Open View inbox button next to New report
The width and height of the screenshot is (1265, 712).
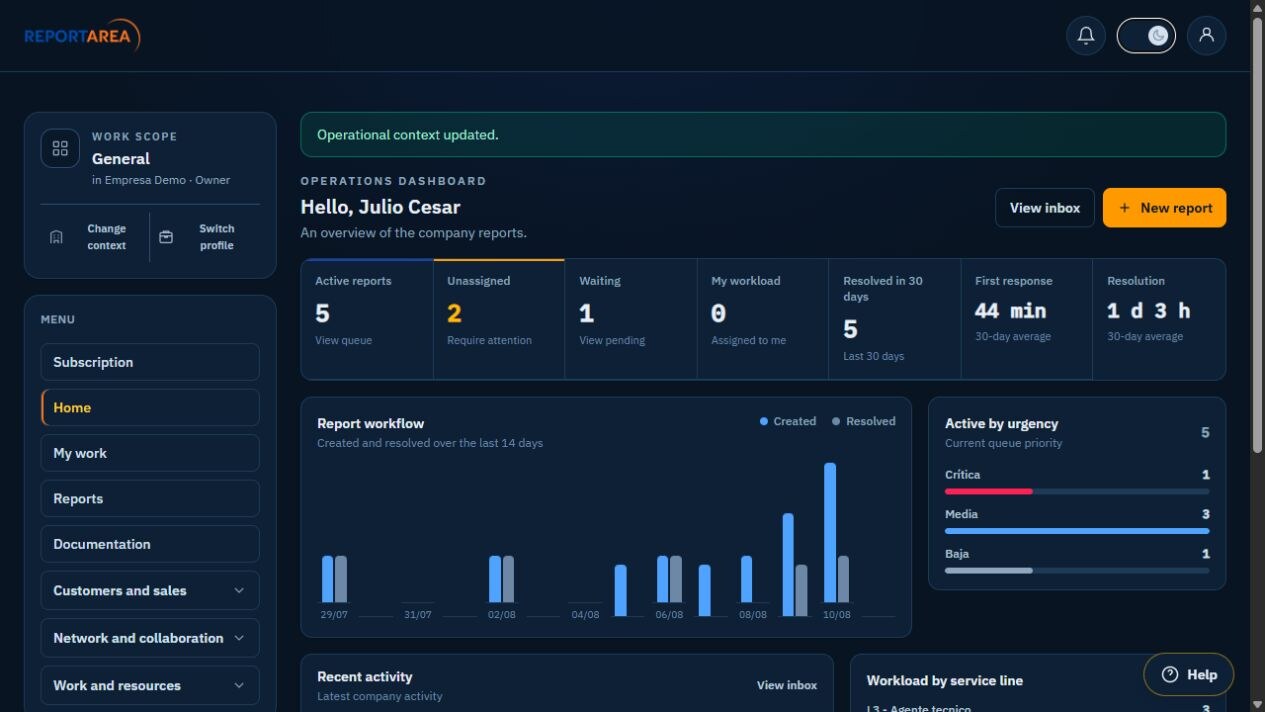(x=1044, y=208)
